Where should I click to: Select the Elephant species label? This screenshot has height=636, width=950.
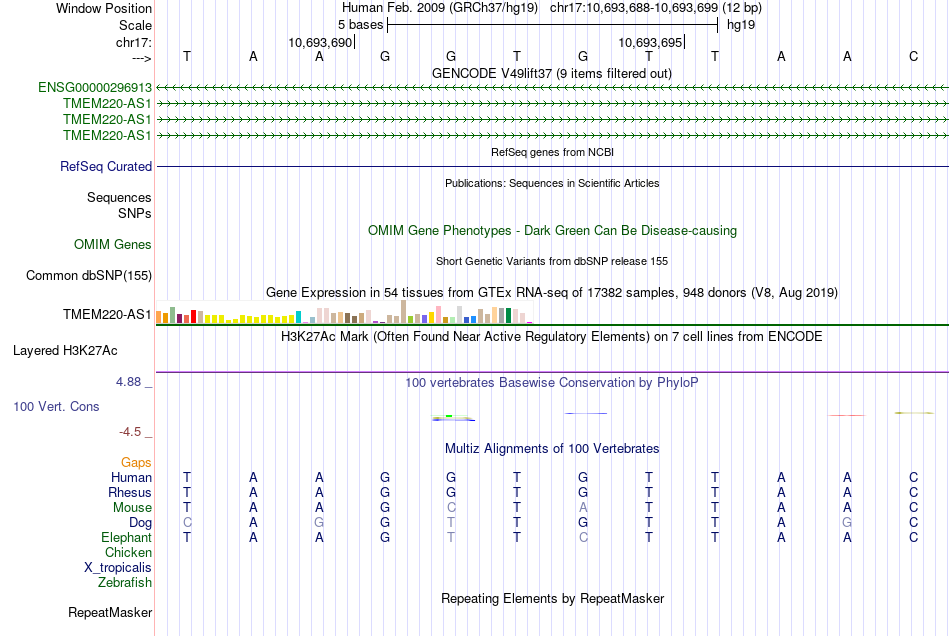(x=126, y=538)
